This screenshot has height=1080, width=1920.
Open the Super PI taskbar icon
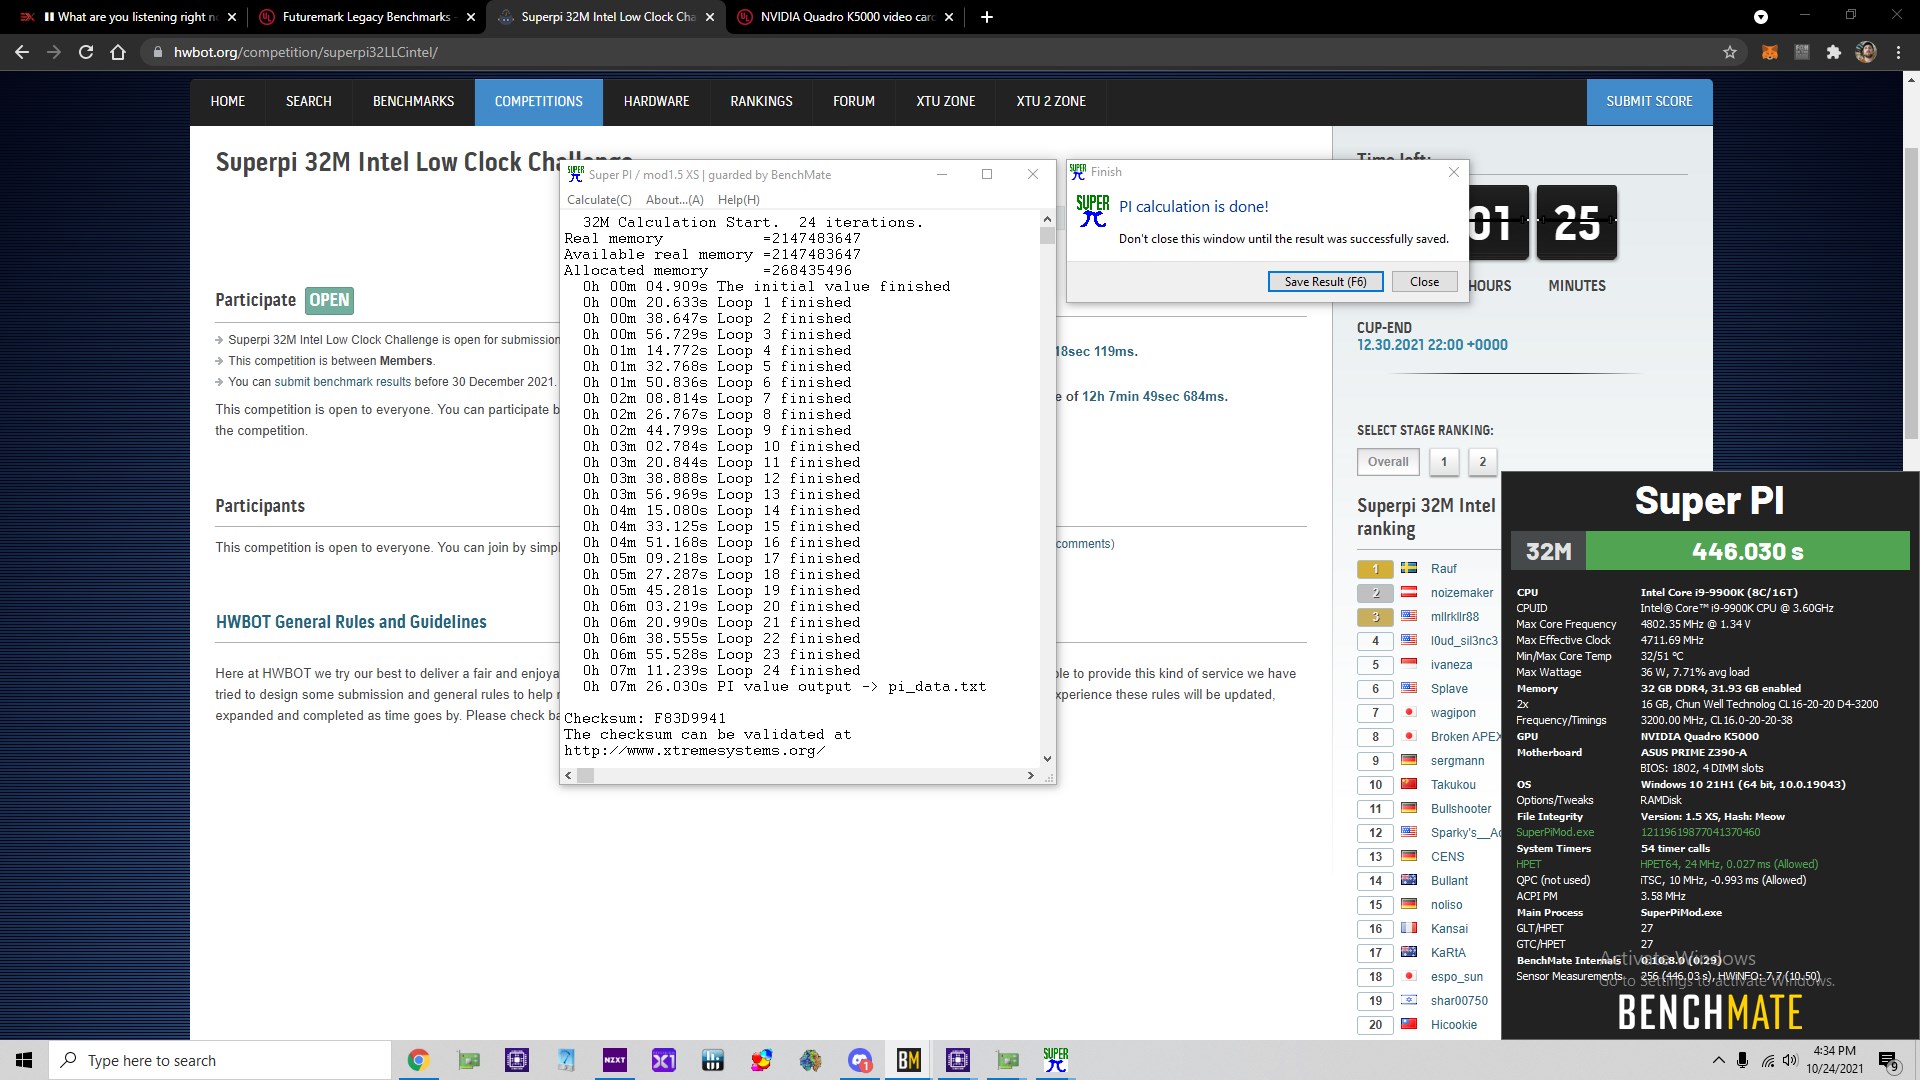(x=1055, y=1060)
